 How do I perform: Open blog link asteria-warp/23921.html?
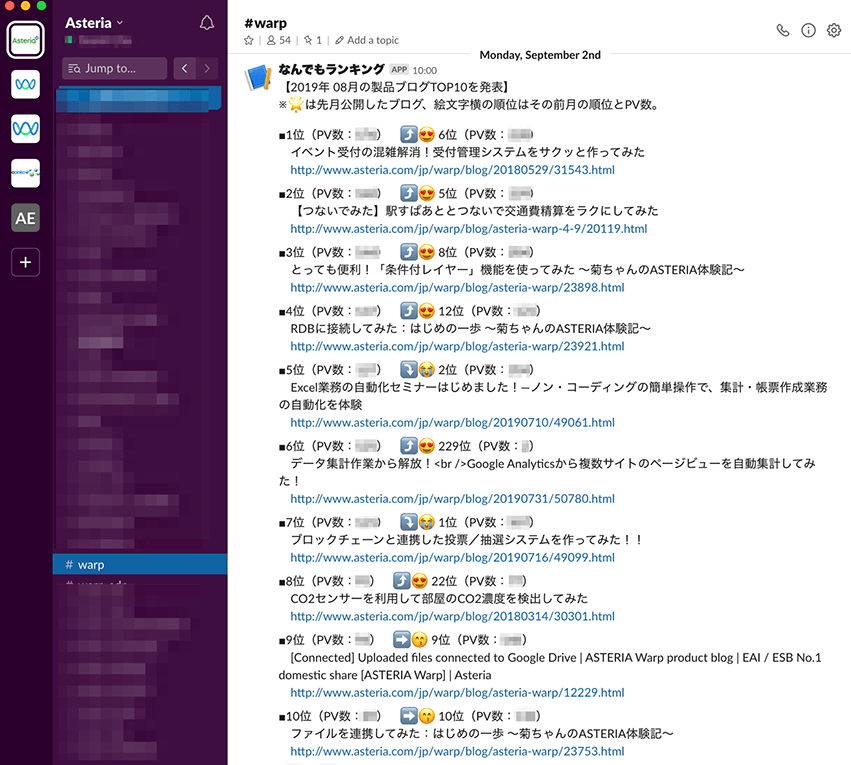click(458, 346)
